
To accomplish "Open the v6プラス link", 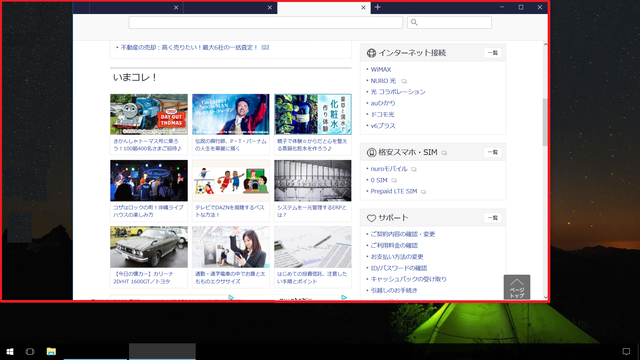I will 383,126.
